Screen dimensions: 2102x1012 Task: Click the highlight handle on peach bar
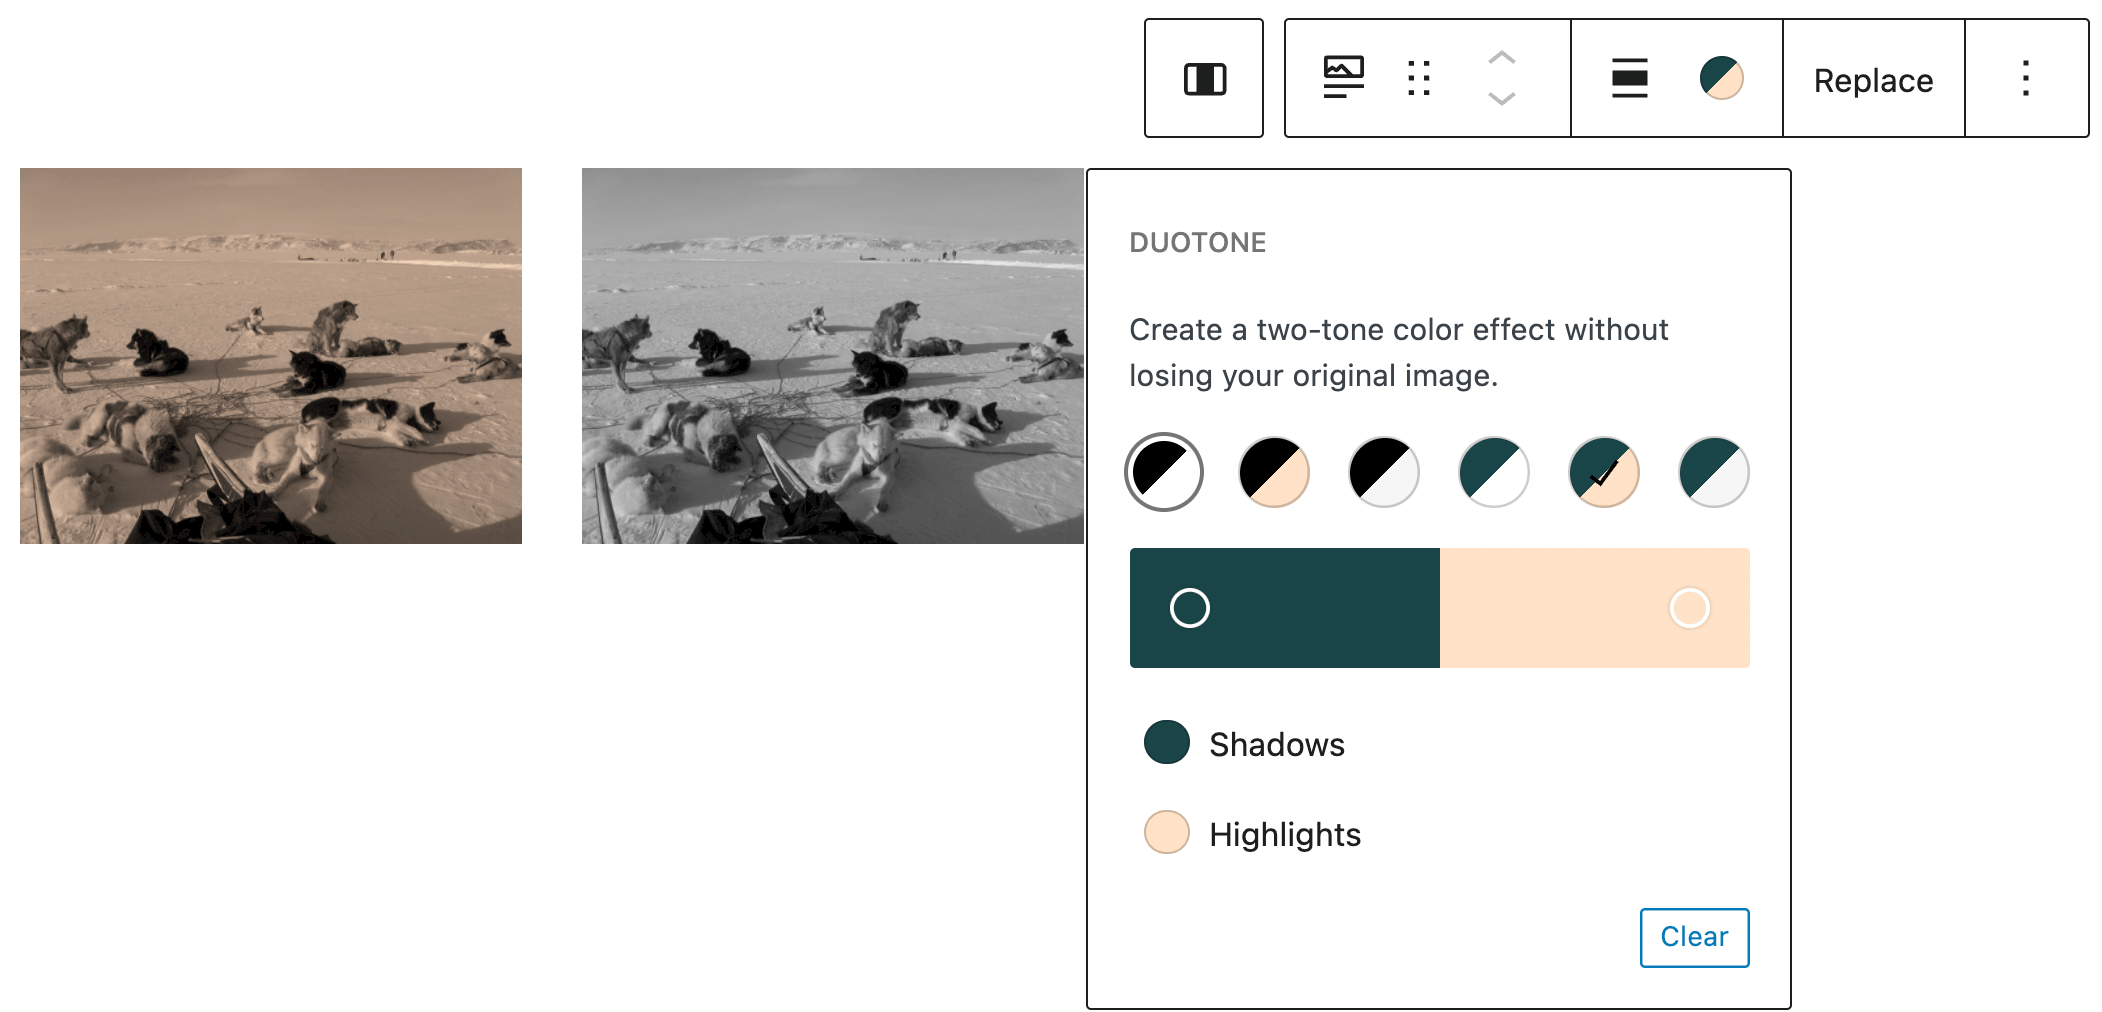[1689, 608]
